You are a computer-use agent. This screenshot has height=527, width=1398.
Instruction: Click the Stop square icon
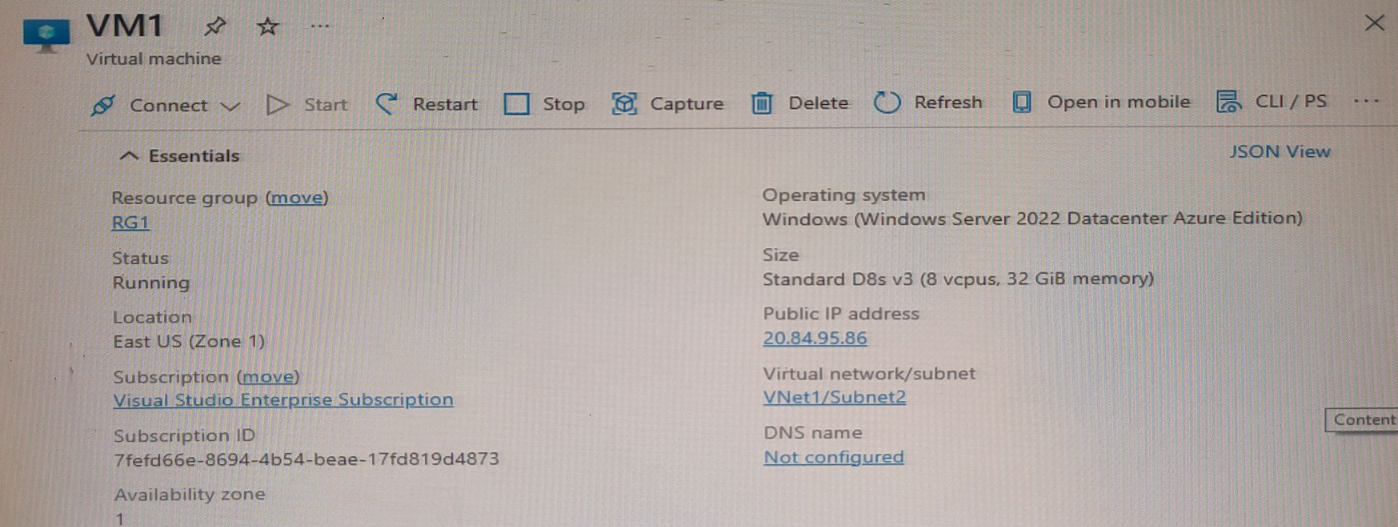[516, 104]
